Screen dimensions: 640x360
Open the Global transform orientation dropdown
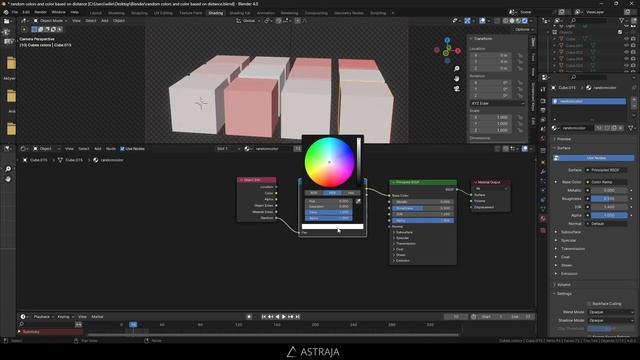(x=248, y=20)
